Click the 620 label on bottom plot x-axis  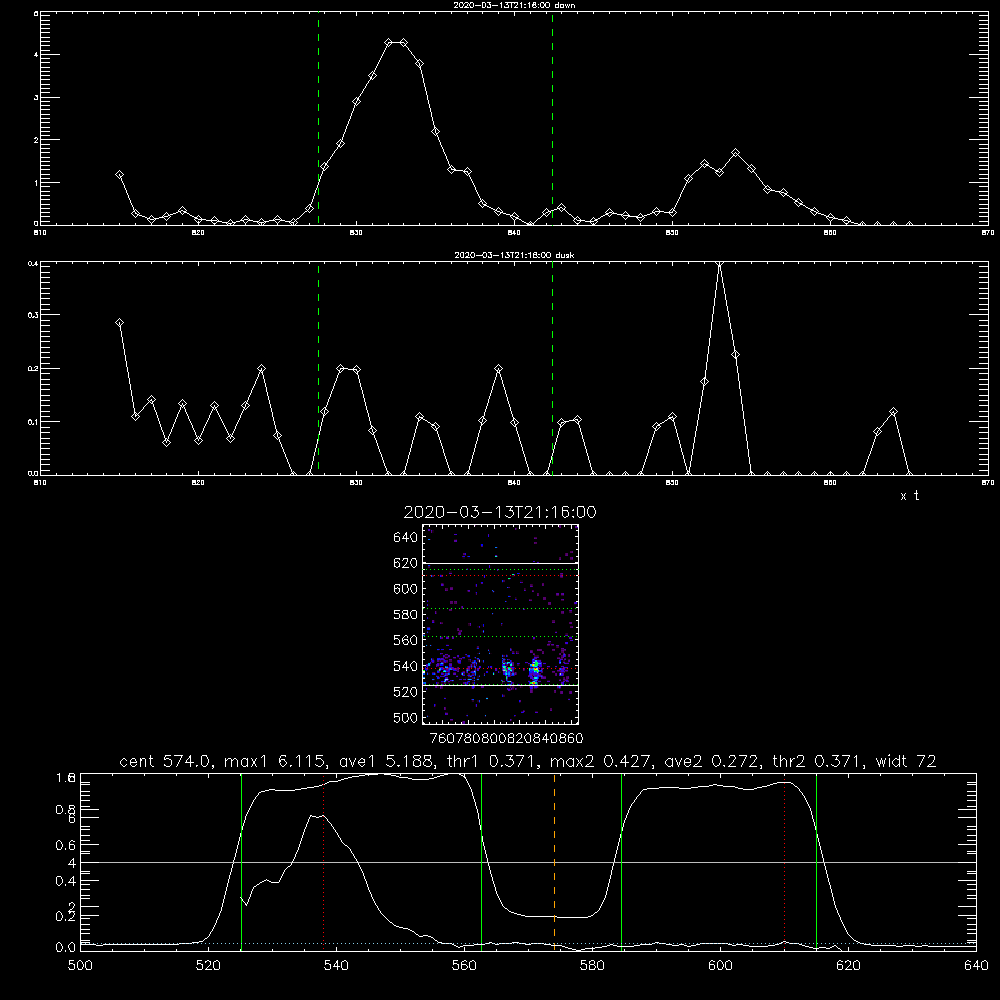[848, 966]
